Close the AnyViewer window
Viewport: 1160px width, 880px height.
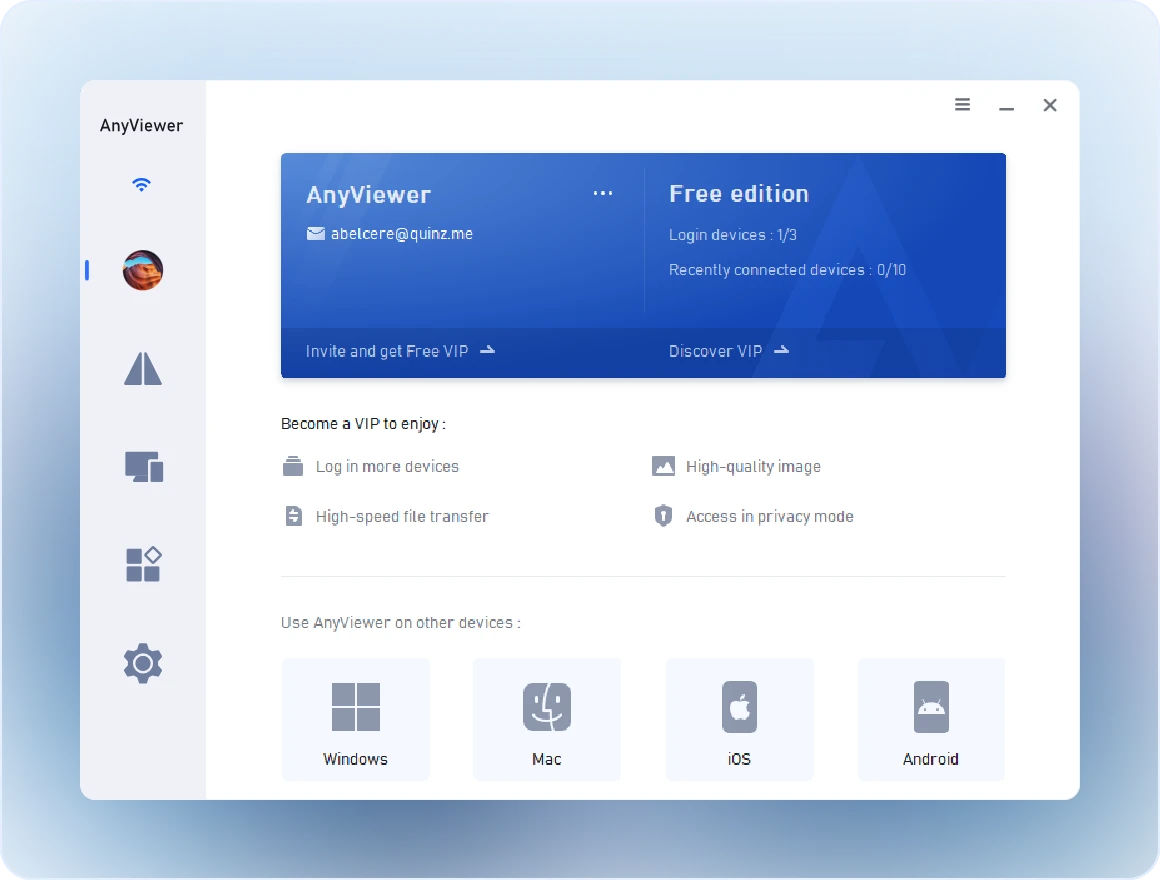click(x=1050, y=105)
